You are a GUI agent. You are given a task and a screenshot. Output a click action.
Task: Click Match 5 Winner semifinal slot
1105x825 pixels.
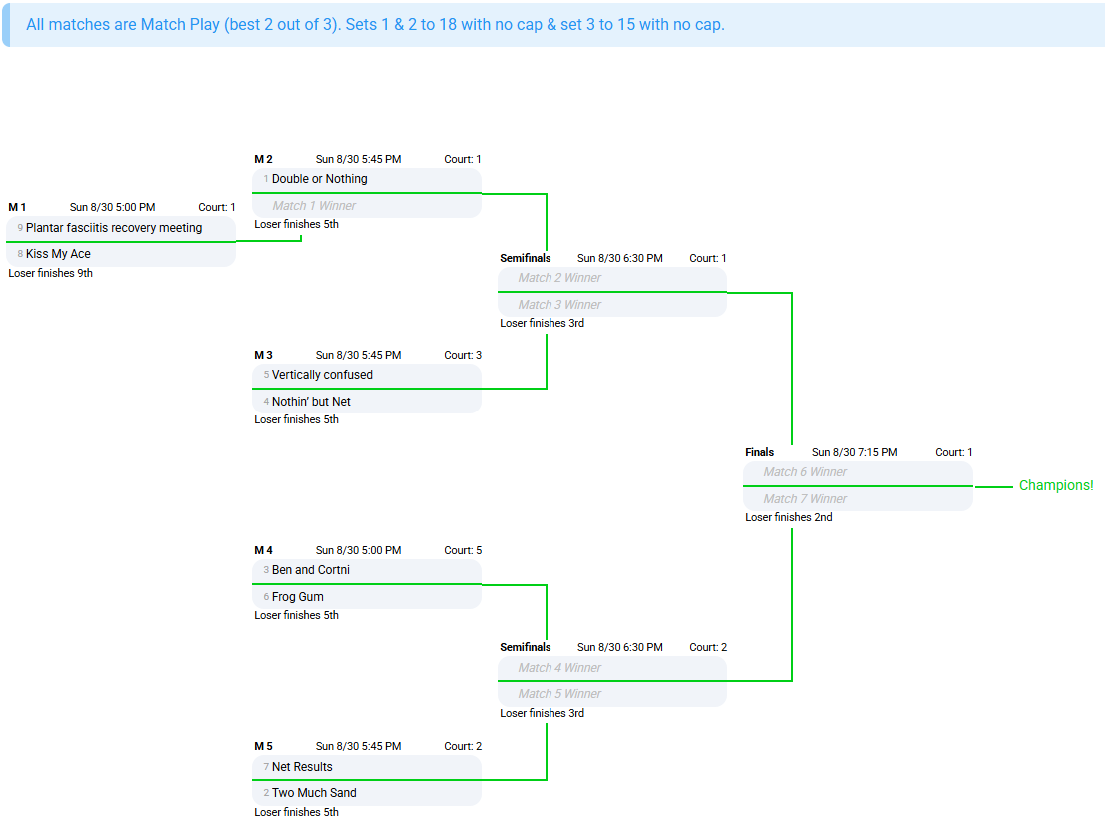point(612,694)
